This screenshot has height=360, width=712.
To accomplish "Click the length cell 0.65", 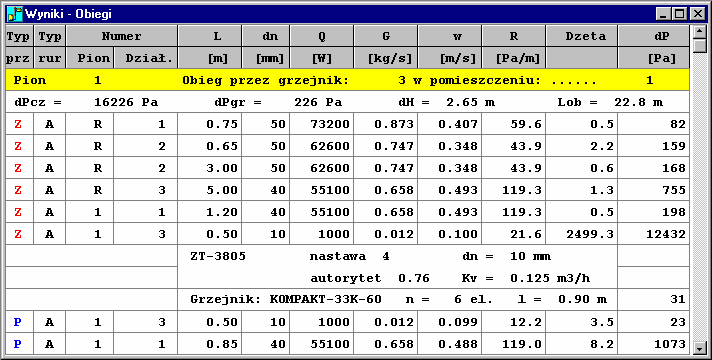I will coord(209,146).
